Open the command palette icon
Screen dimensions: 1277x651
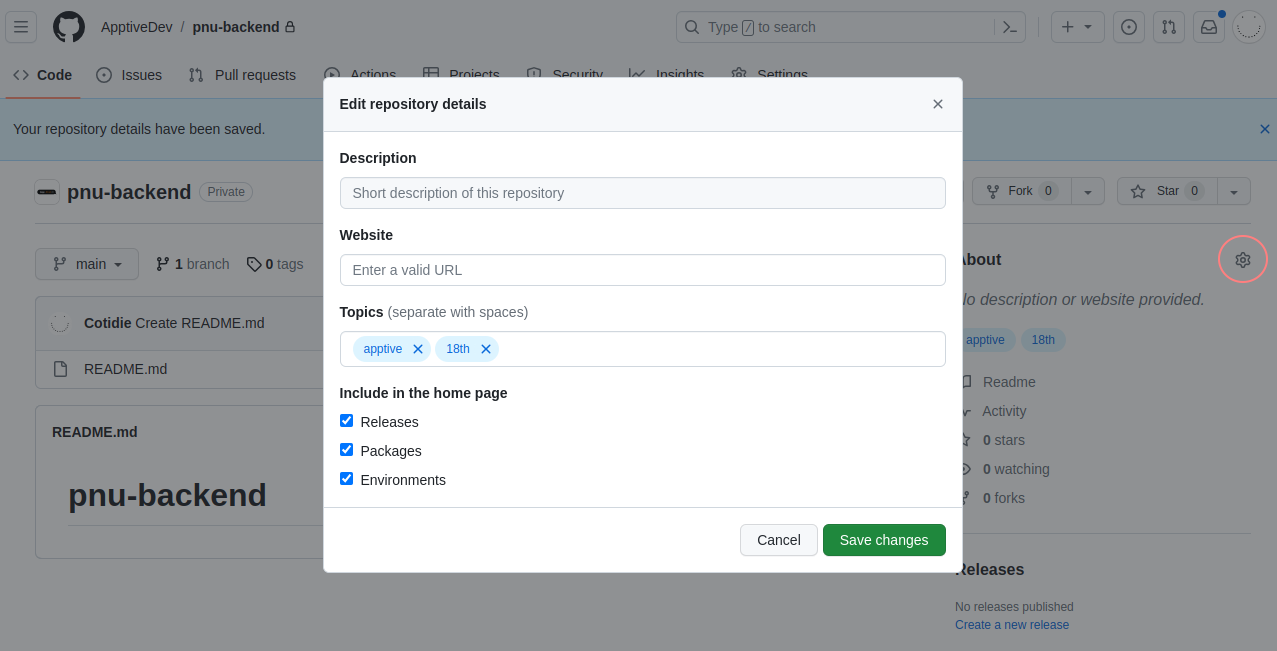tap(1010, 27)
